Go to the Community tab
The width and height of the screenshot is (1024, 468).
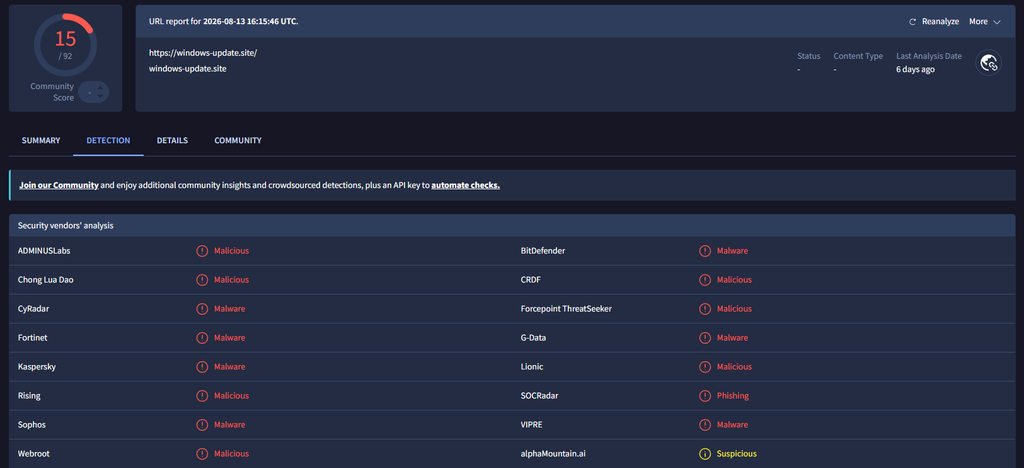(x=238, y=140)
